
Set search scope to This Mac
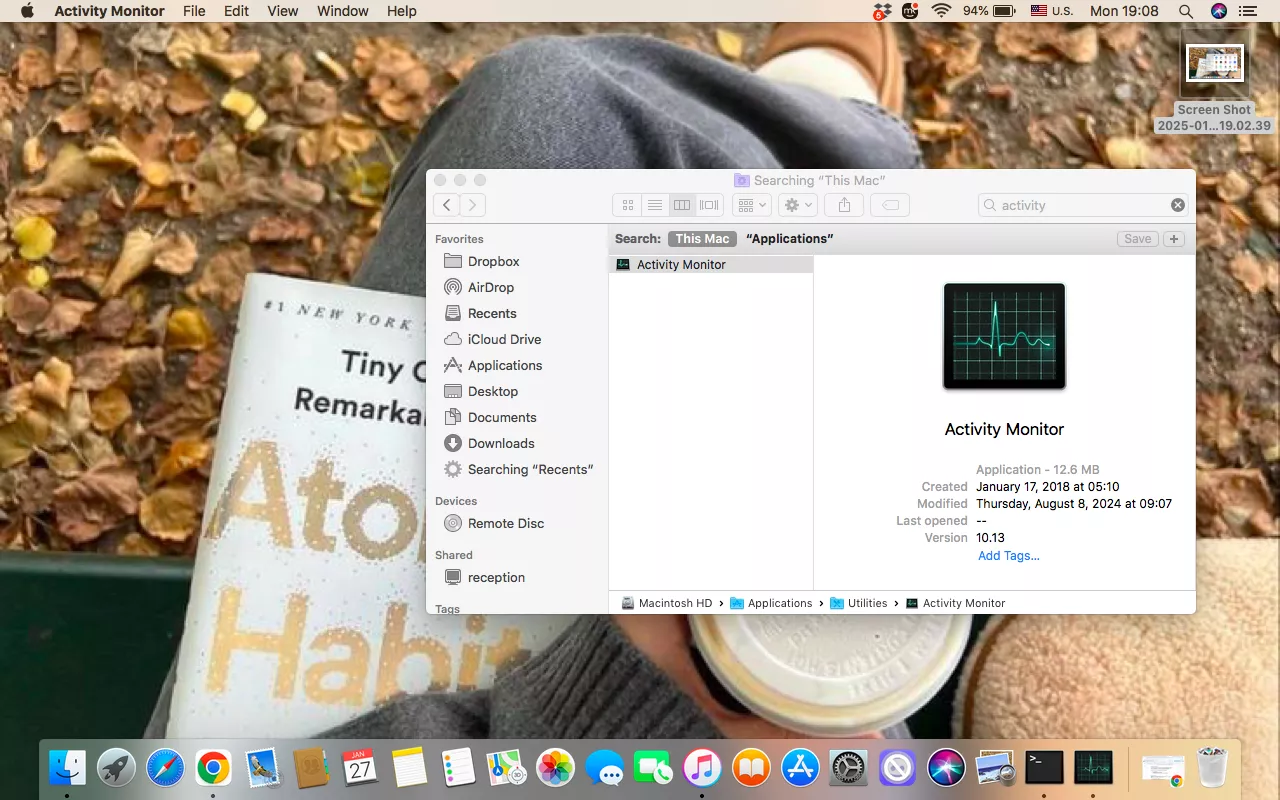(x=702, y=239)
